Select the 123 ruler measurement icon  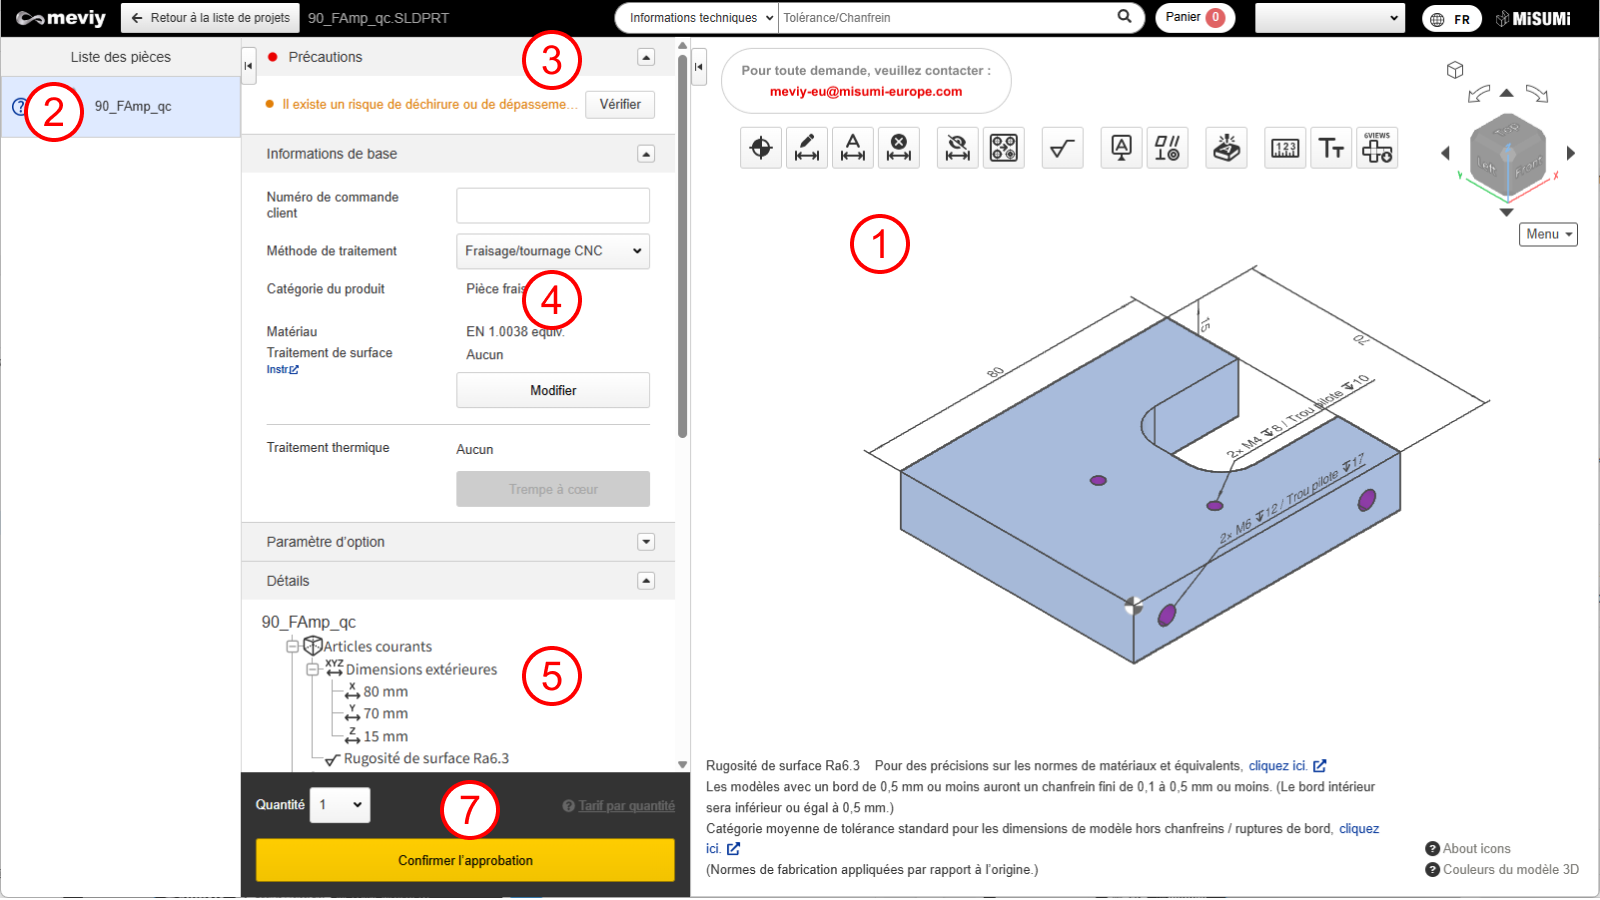point(1285,148)
